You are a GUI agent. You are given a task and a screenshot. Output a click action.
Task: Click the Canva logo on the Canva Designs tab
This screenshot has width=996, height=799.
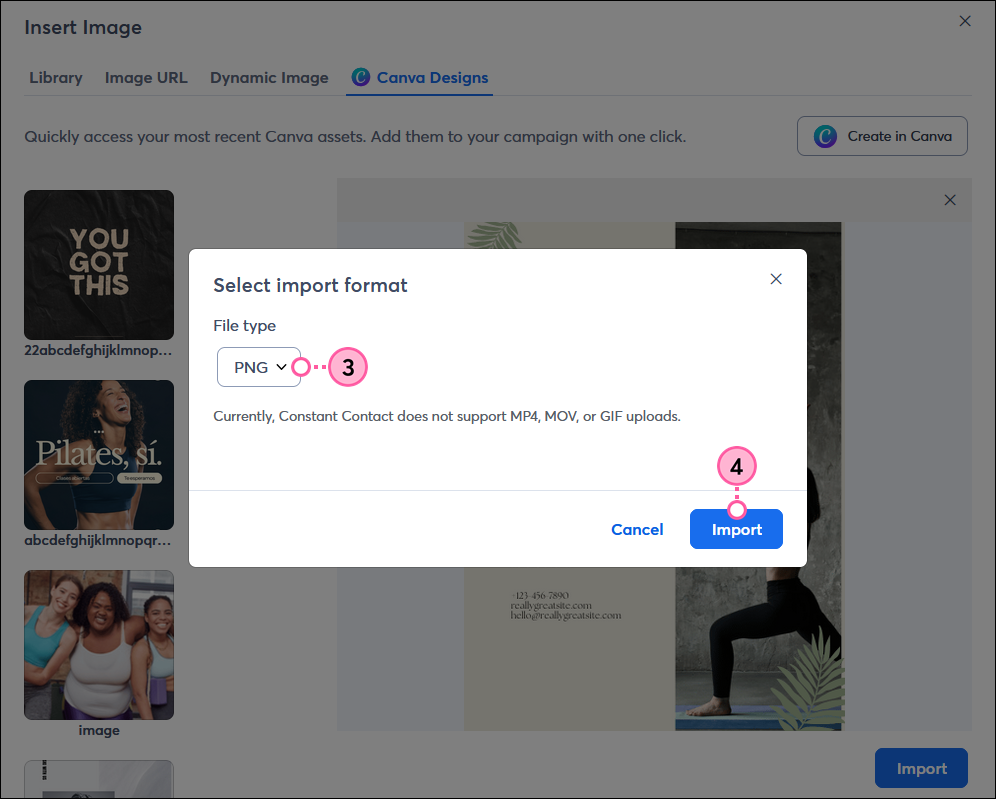coord(360,77)
